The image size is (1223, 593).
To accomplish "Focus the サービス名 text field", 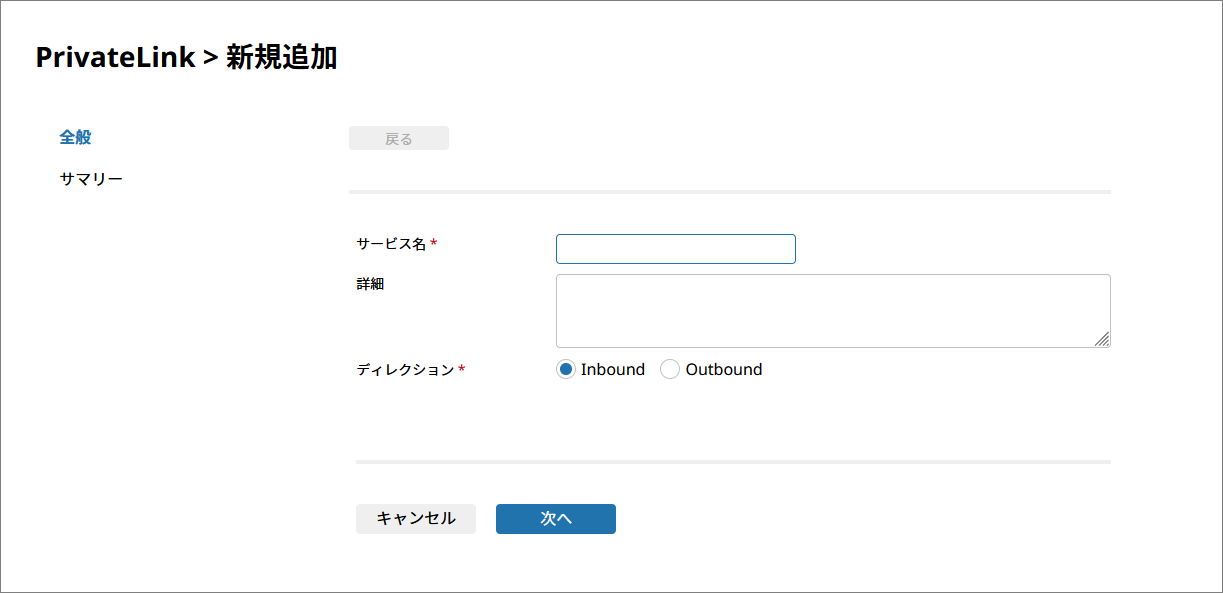I will [x=675, y=249].
